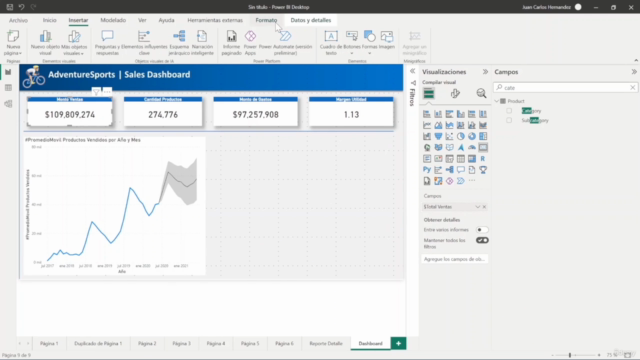Select the treemap visual
Viewport: 640px width, 360px height.
(x=483, y=136)
